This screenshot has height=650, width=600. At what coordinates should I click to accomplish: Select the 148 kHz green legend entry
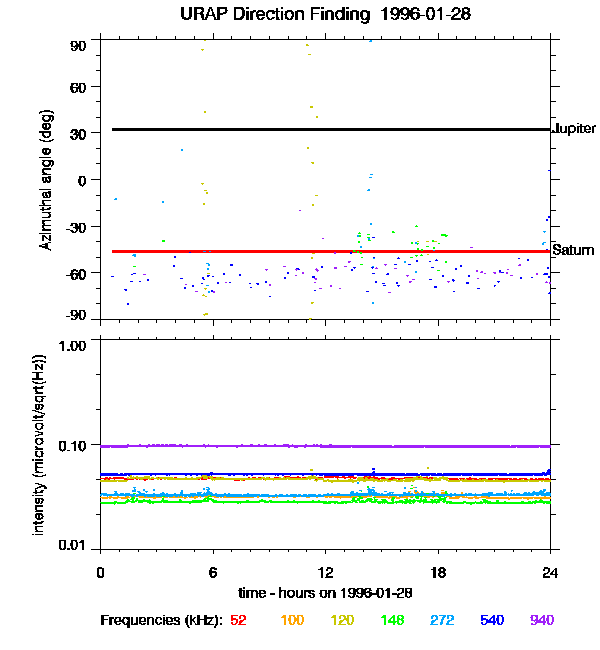pos(392,620)
